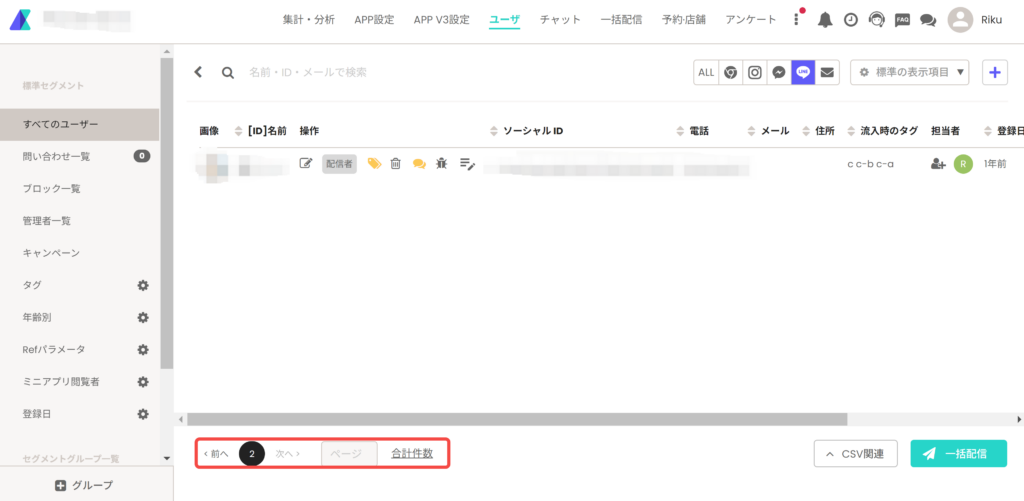Viewport: 1024px width, 501px height.
Task: Filter users by LINE channel
Action: [x=803, y=72]
